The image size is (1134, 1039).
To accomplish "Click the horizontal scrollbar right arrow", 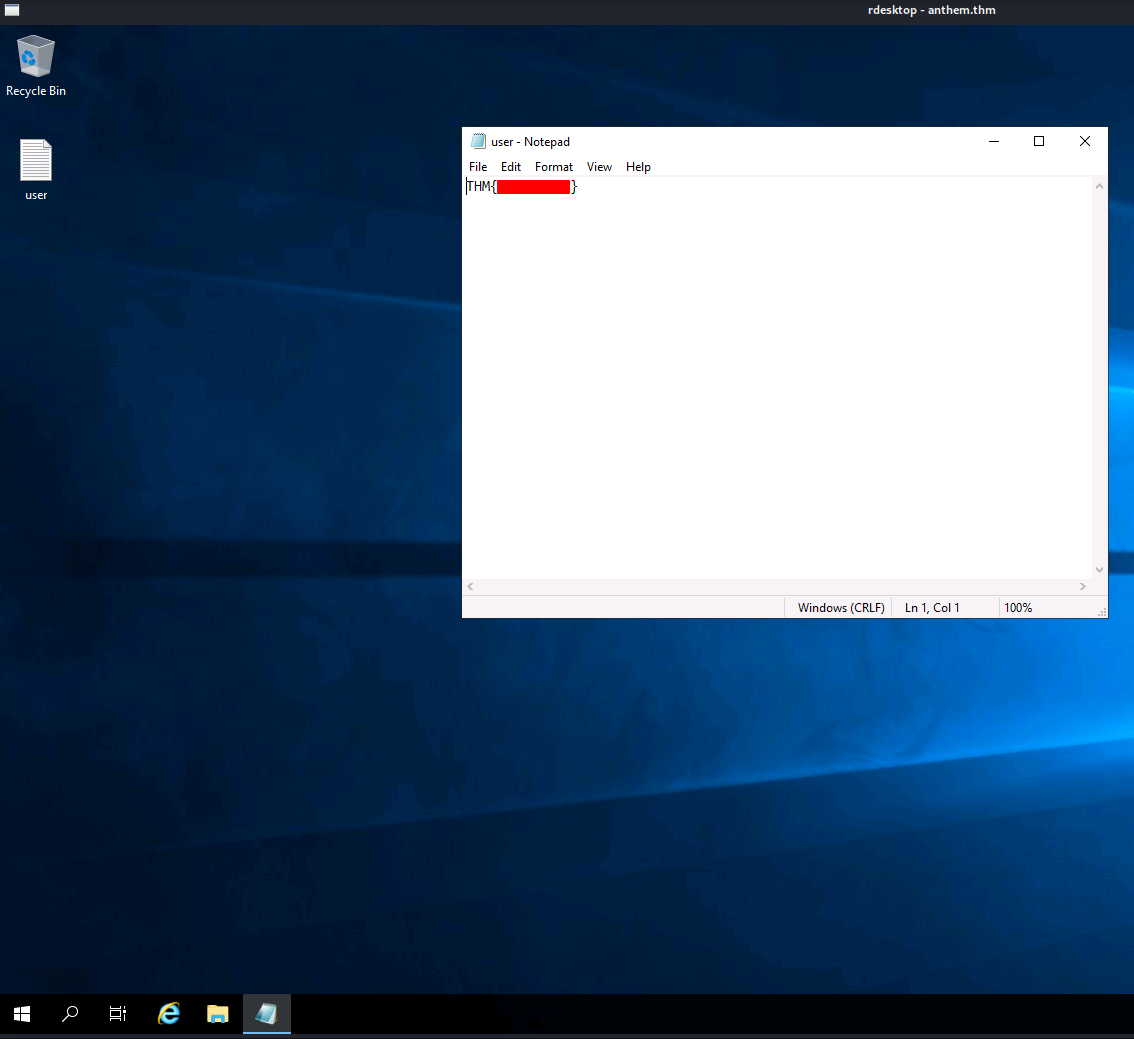I will click(1083, 586).
